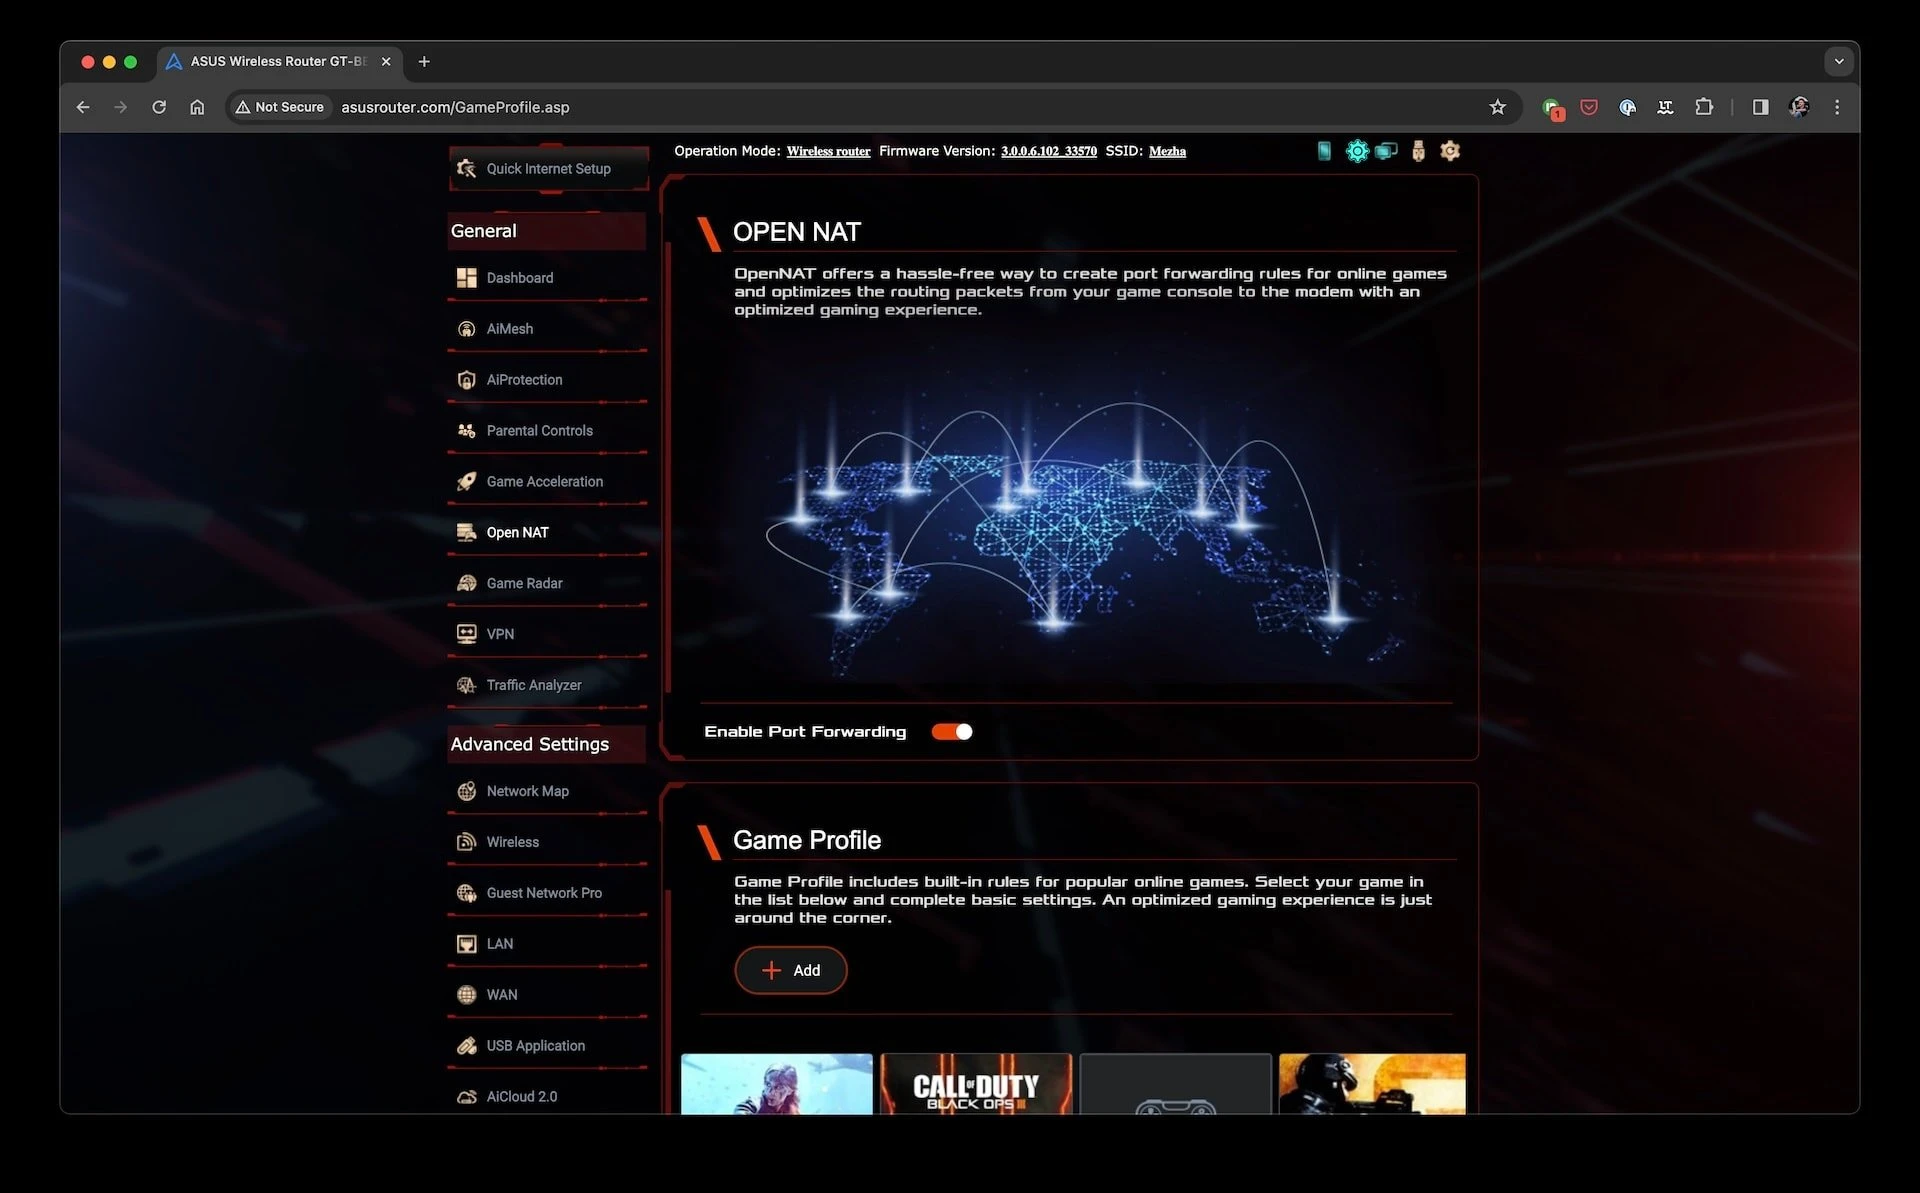1920x1193 pixels.
Task: Go to browser home page
Action: click(x=197, y=107)
